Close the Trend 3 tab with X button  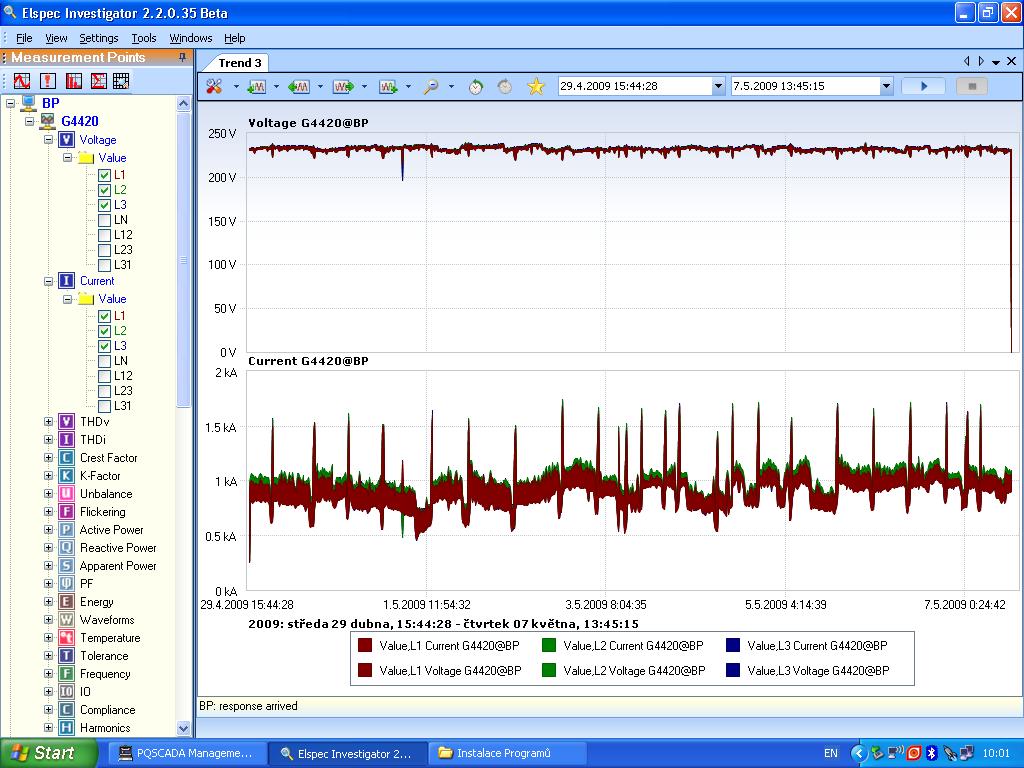click(1012, 61)
